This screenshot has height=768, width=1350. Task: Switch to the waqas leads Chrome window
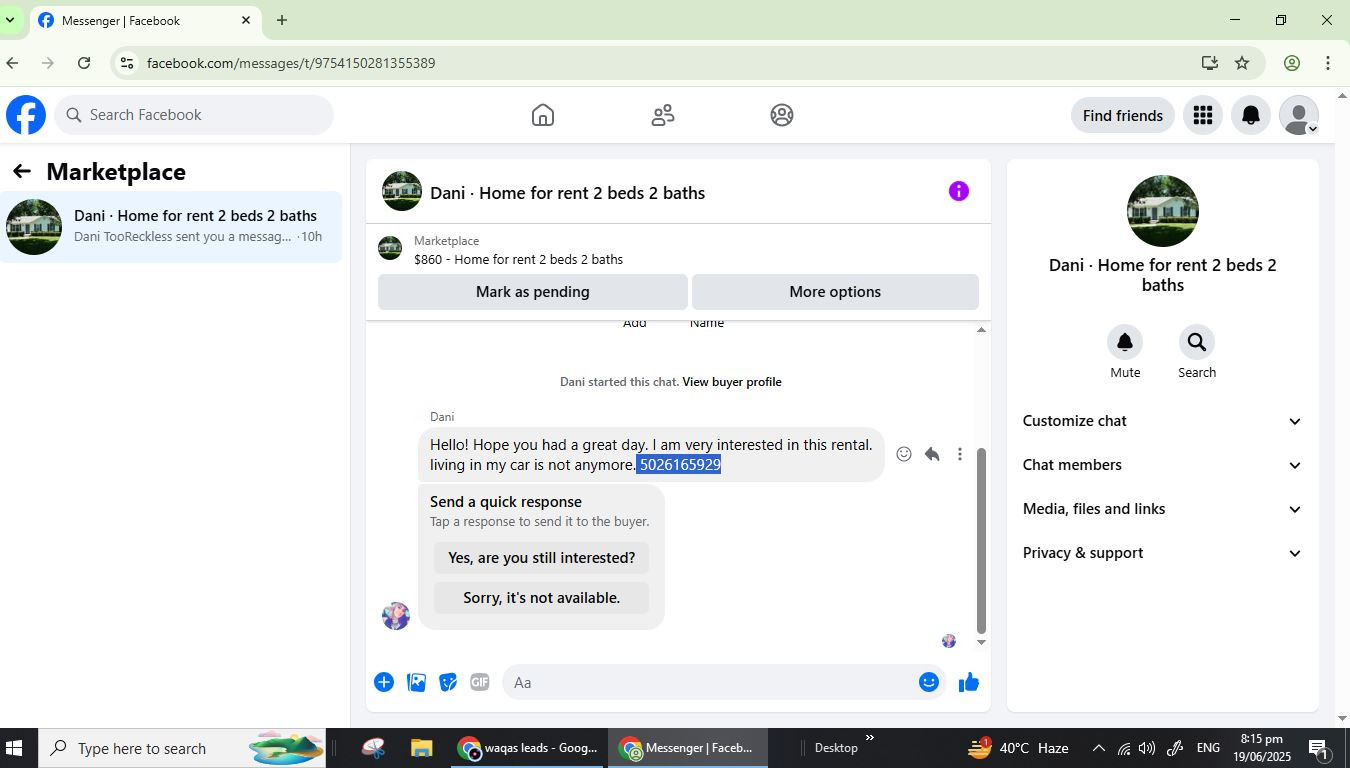click(528, 748)
